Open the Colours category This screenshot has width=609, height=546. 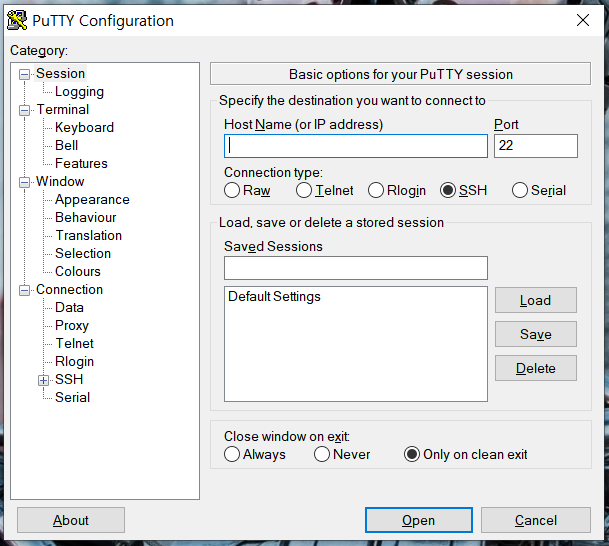coord(78,271)
